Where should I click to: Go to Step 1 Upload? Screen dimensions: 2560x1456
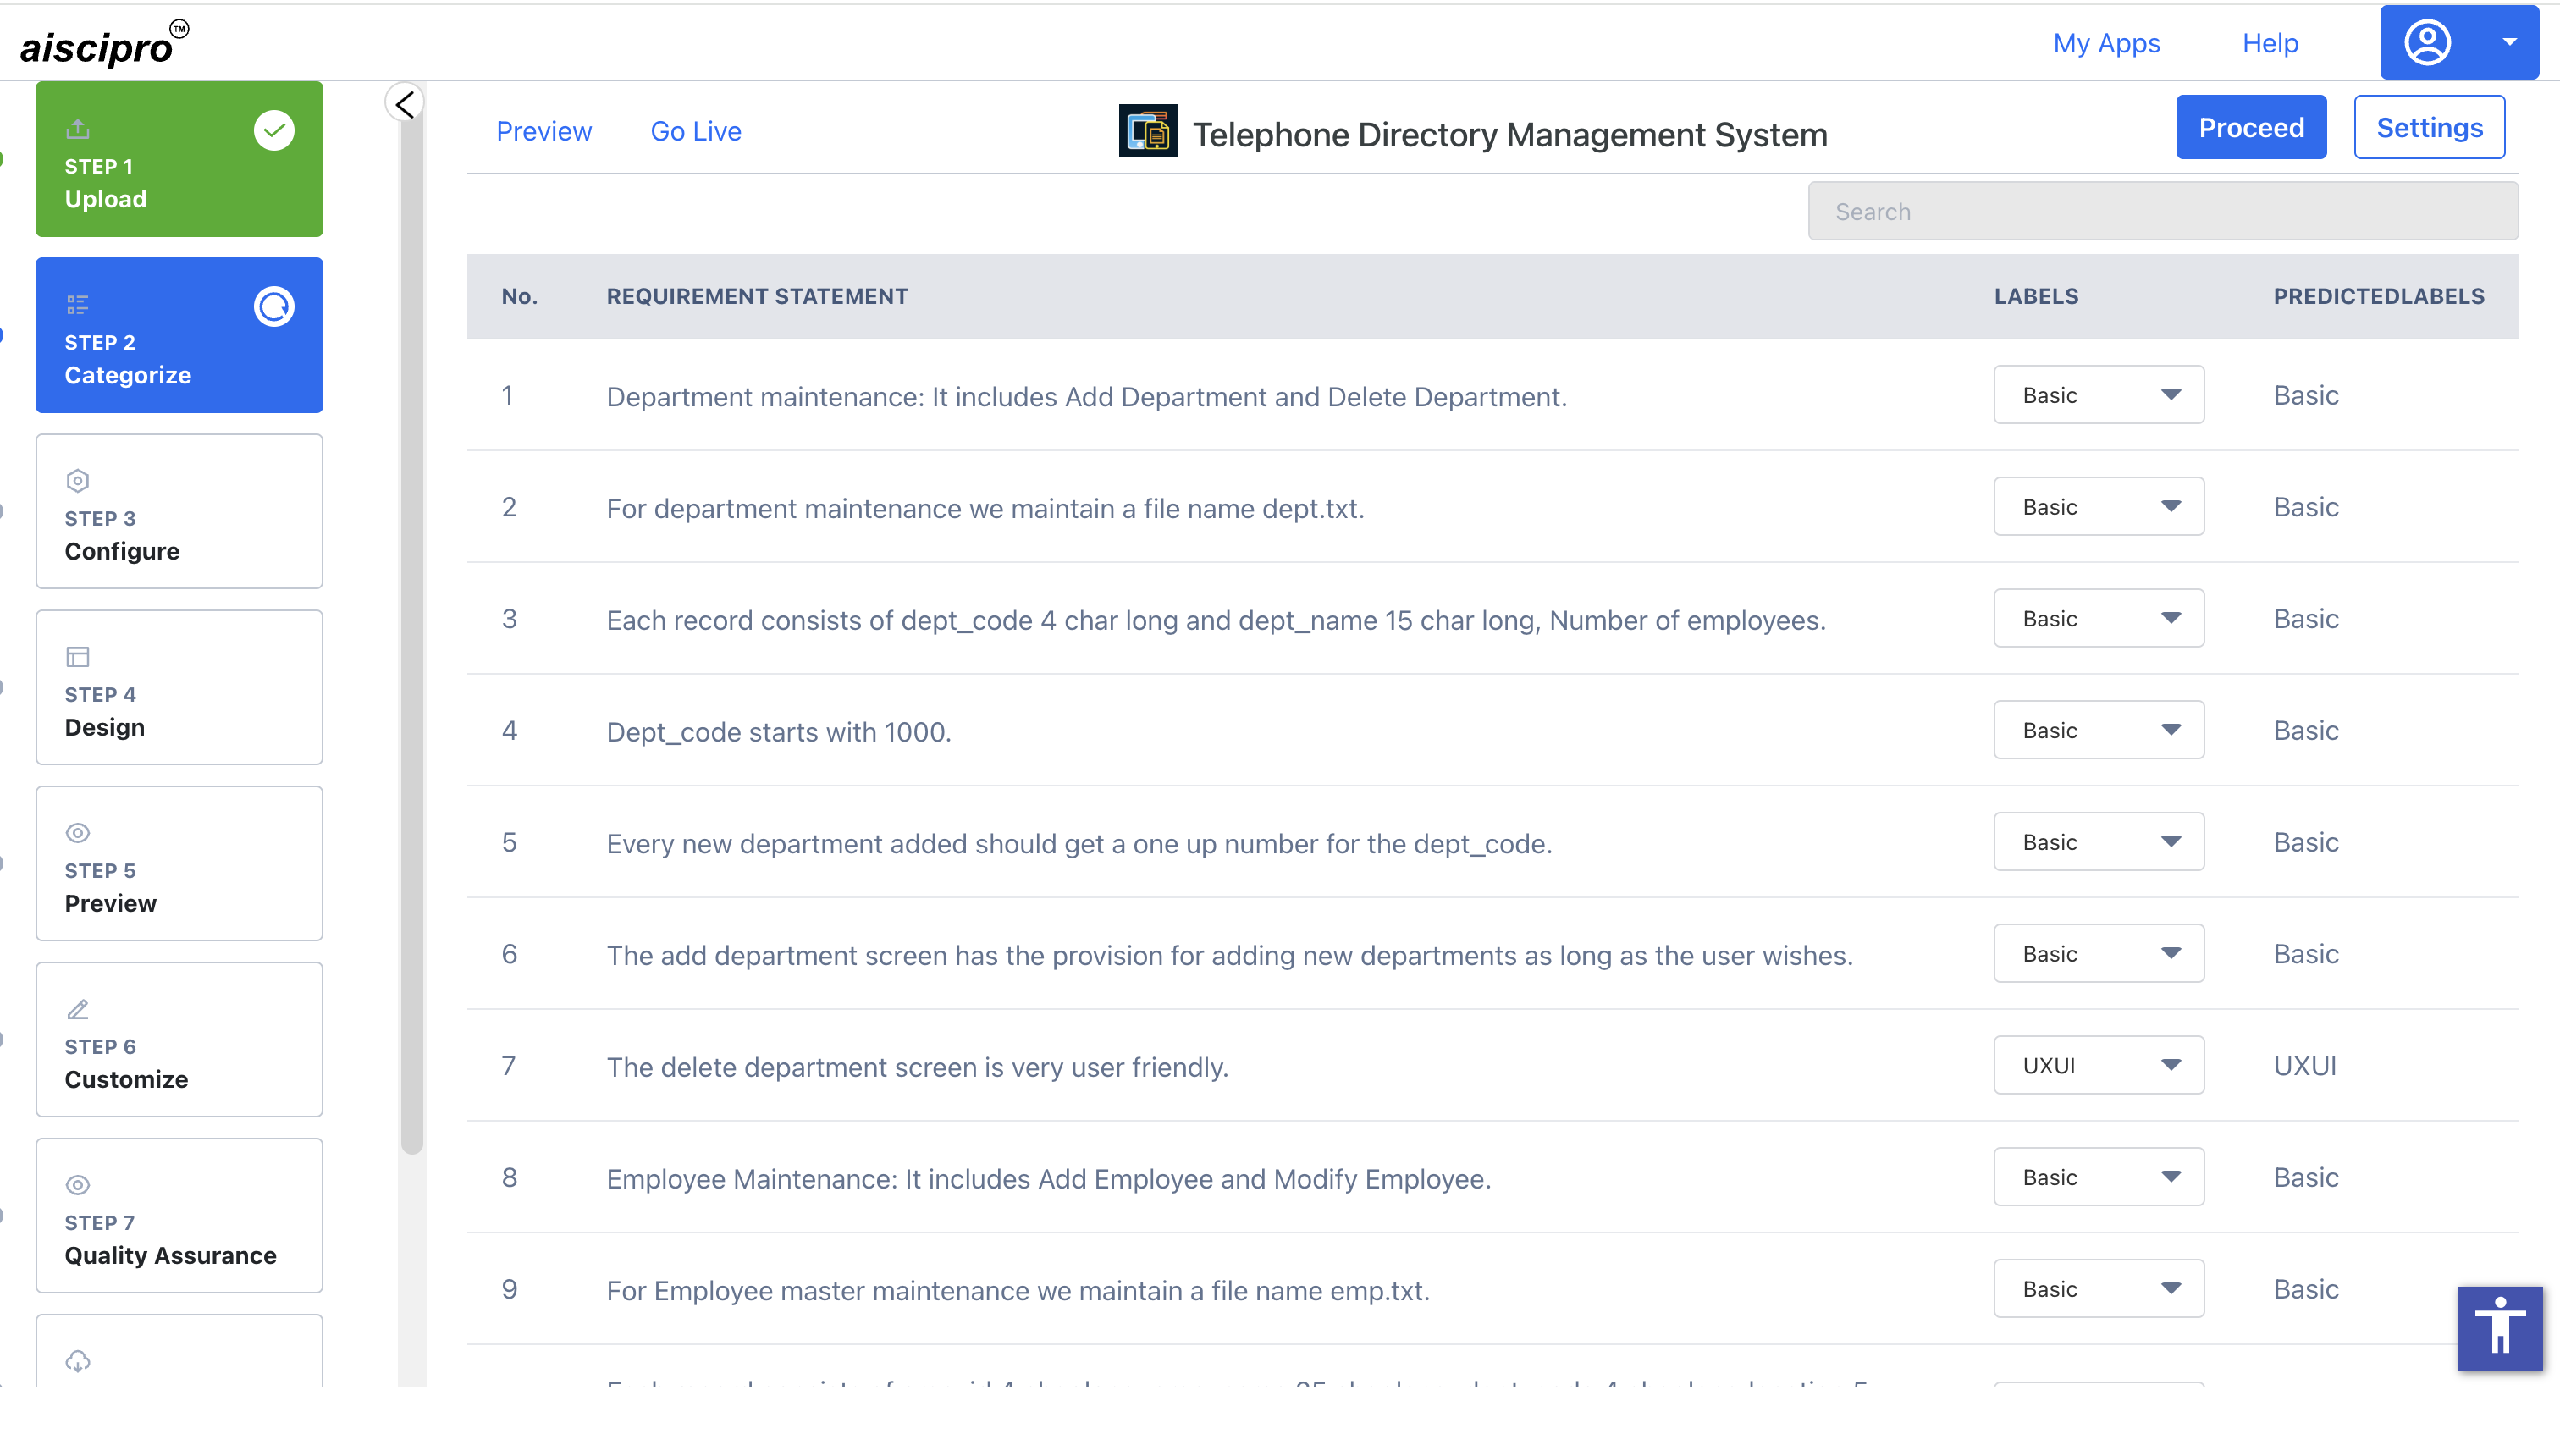(179, 159)
